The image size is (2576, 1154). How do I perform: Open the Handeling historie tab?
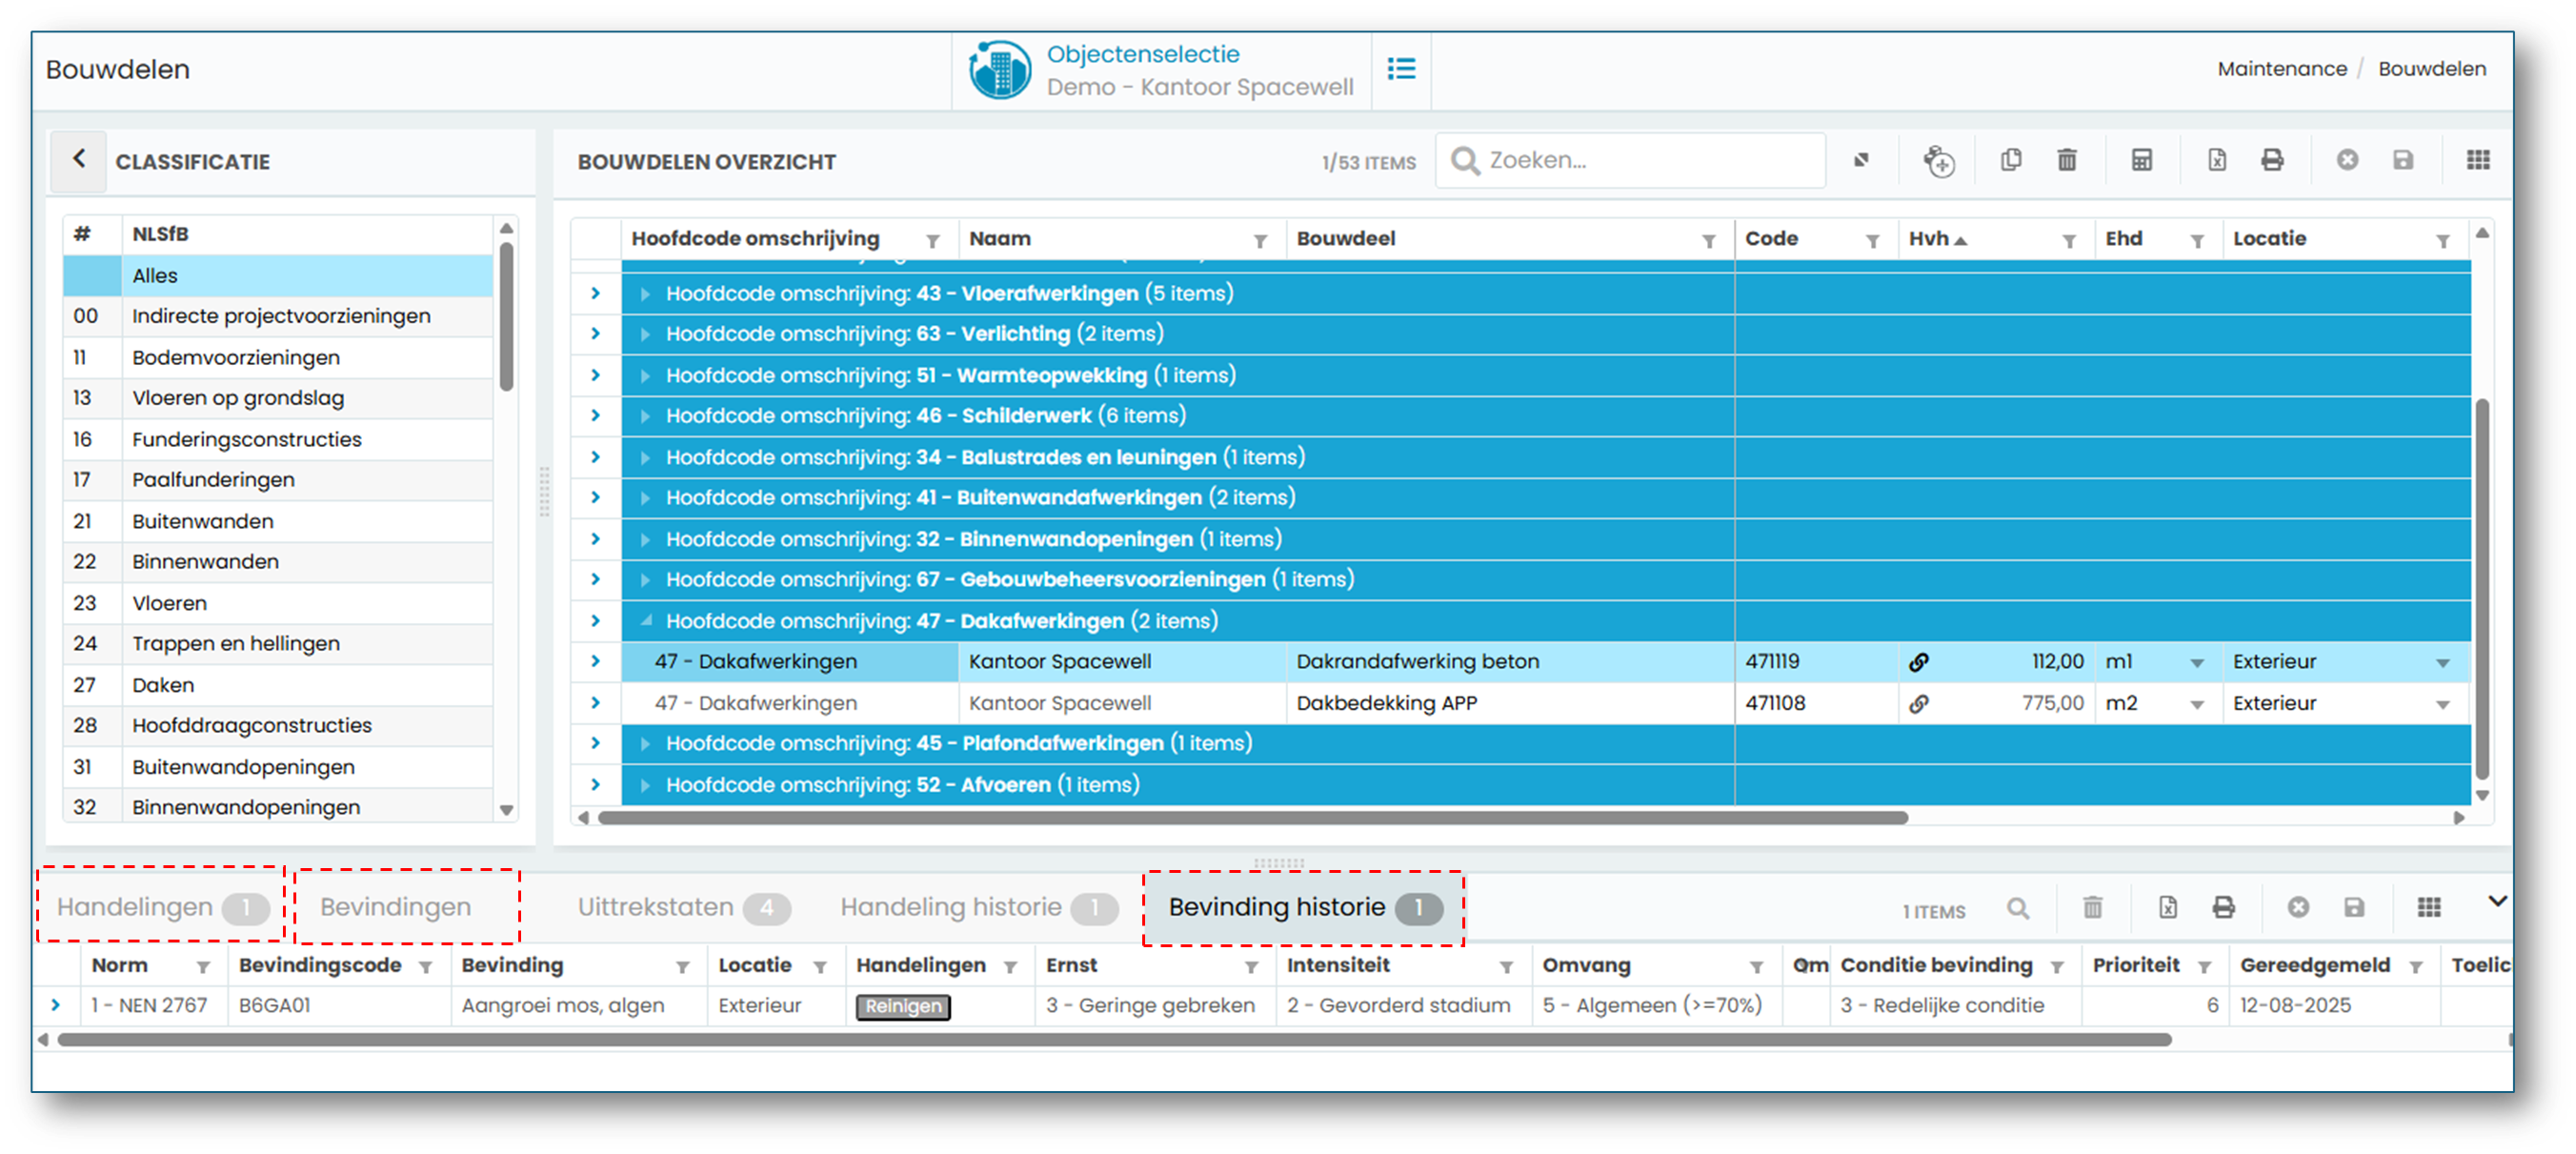pyautogui.click(x=978, y=907)
